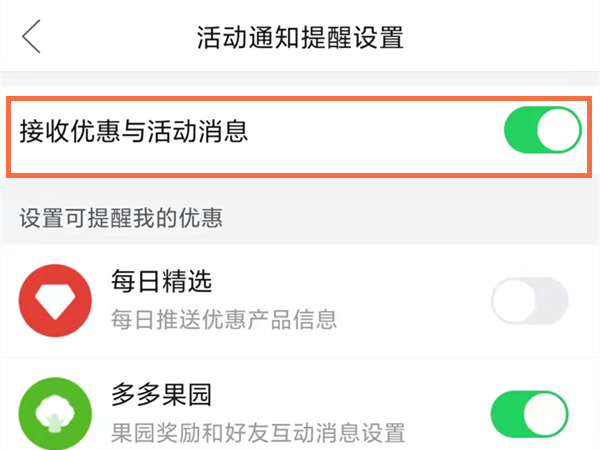
Task: Click the gray strip below the header bar
Action: [300, 83]
